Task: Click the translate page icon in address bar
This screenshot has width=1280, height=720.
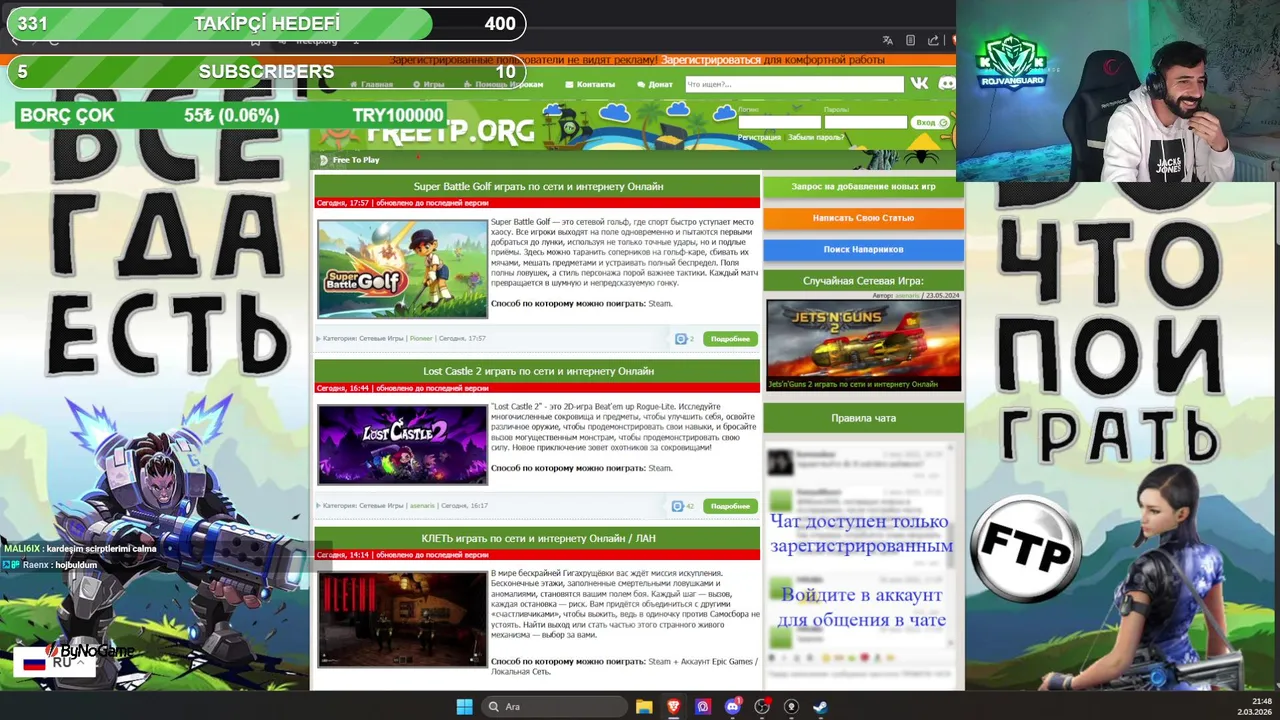Action: 887,40
